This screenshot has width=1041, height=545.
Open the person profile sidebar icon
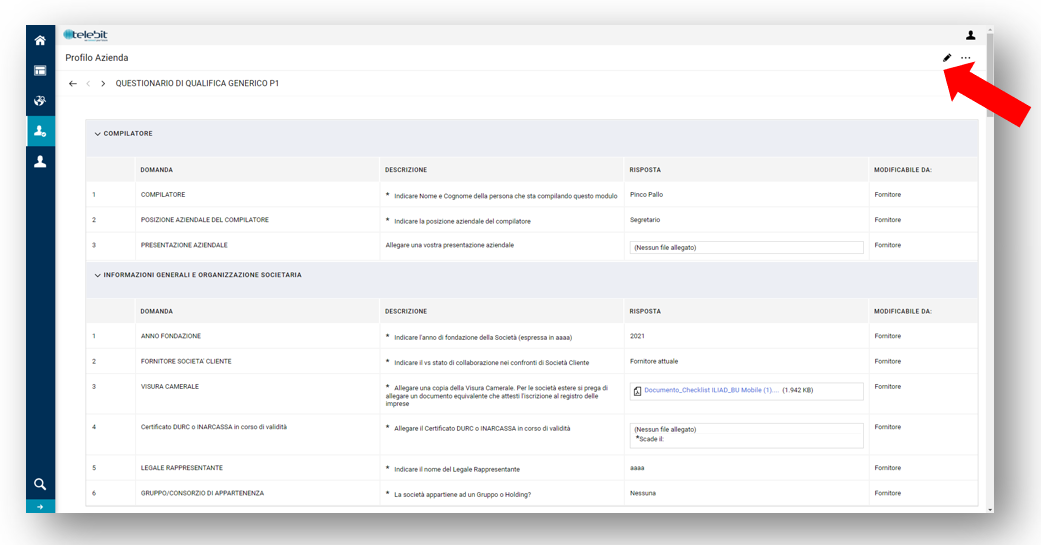40,161
